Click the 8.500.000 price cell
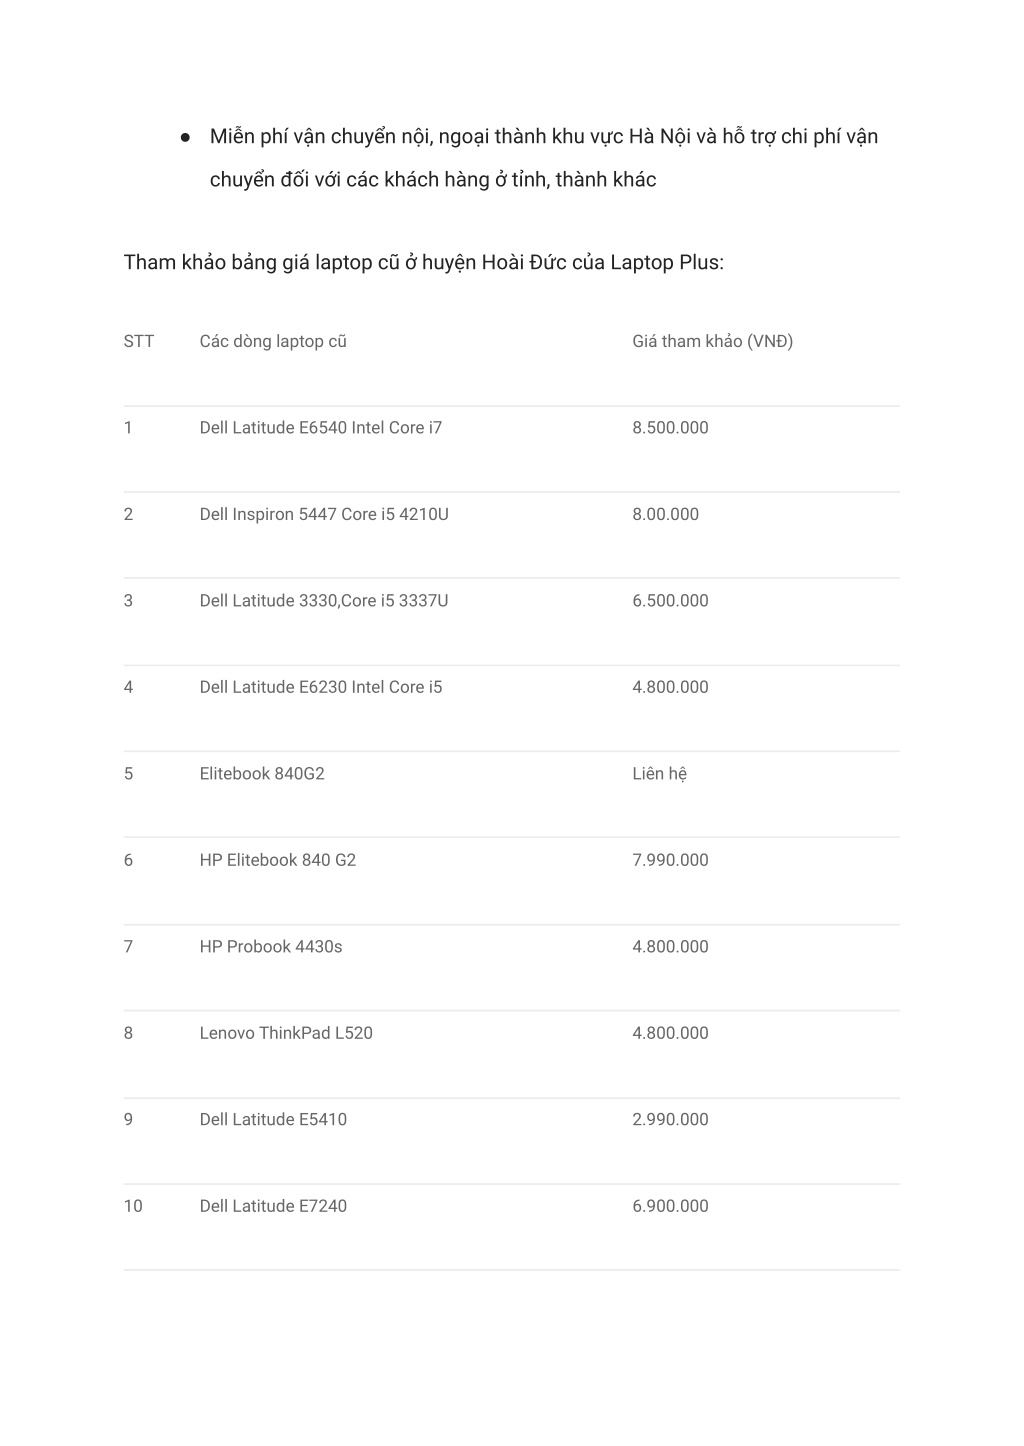This screenshot has width=1024, height=1446. point(670,428)
